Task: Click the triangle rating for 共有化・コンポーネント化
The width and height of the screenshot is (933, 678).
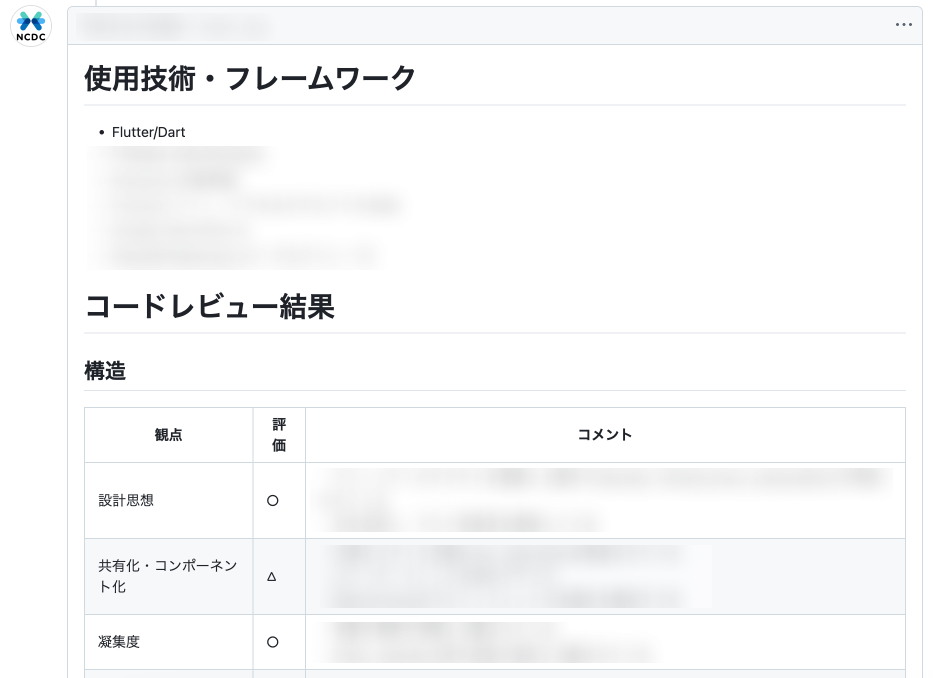Action: click(x=272, y=577)
